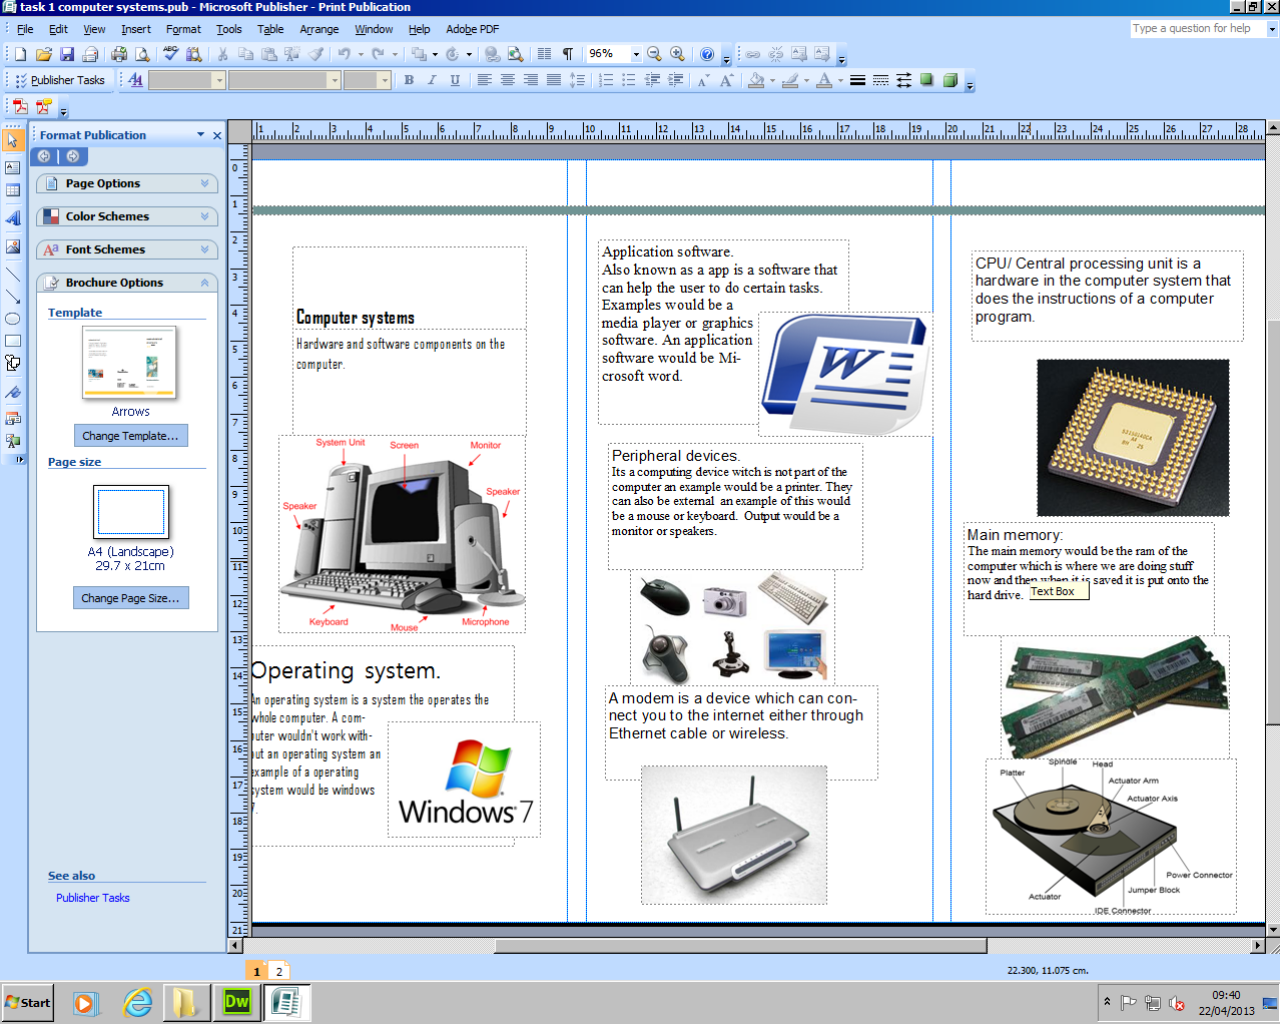Expand the Color Schemes section
Viewport: 1280px width, 1024px height.
coord(127,216)
